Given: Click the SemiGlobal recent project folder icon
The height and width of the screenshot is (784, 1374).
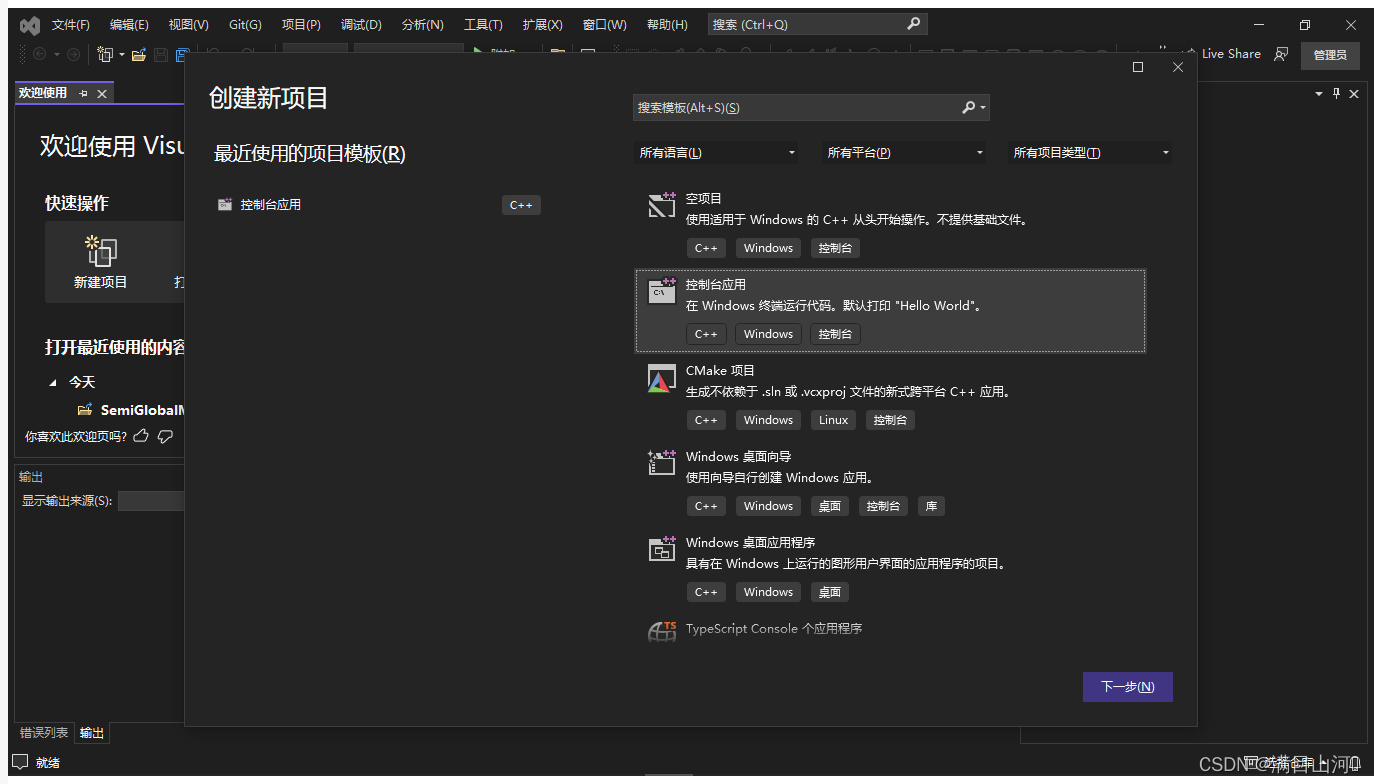Looking at the screenshot, I should (85, 410).
